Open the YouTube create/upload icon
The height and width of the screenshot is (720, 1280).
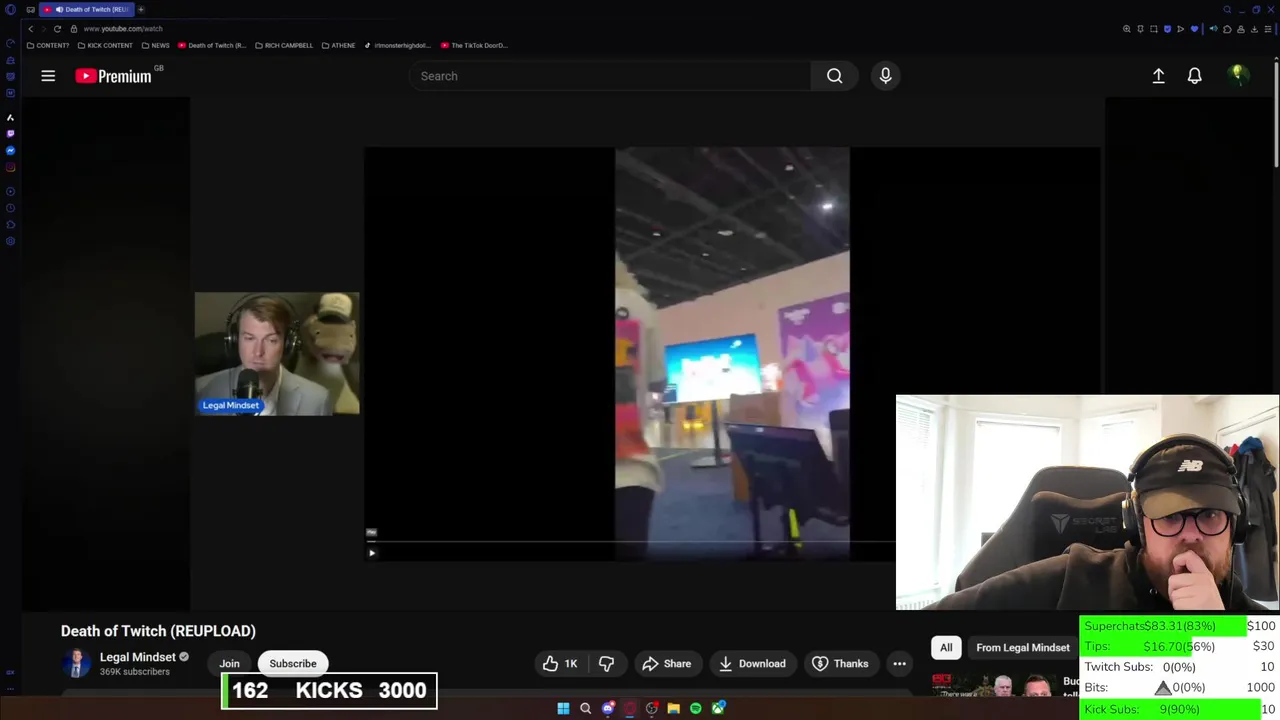click(x=1158, y=76)
